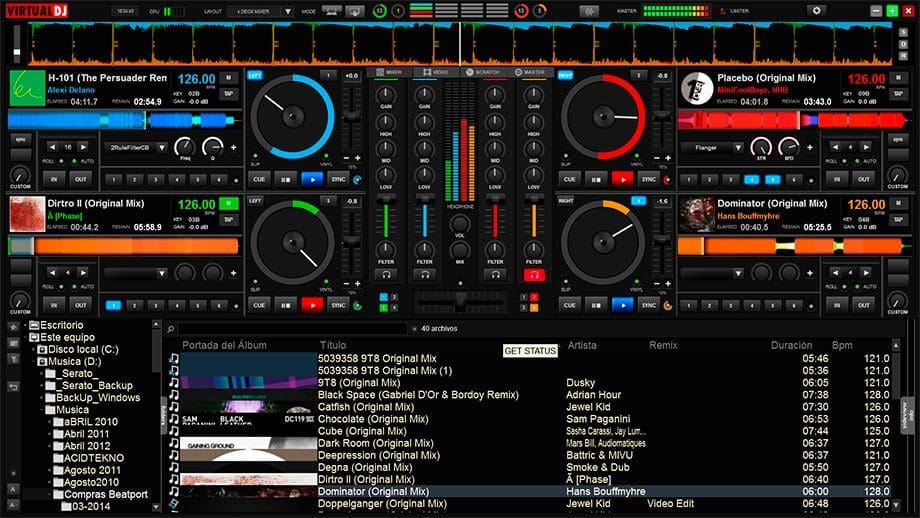Collapse the Escritorio tree node
Screen dimensions: 920x518
pyautogui.click(x=25, y=325)
